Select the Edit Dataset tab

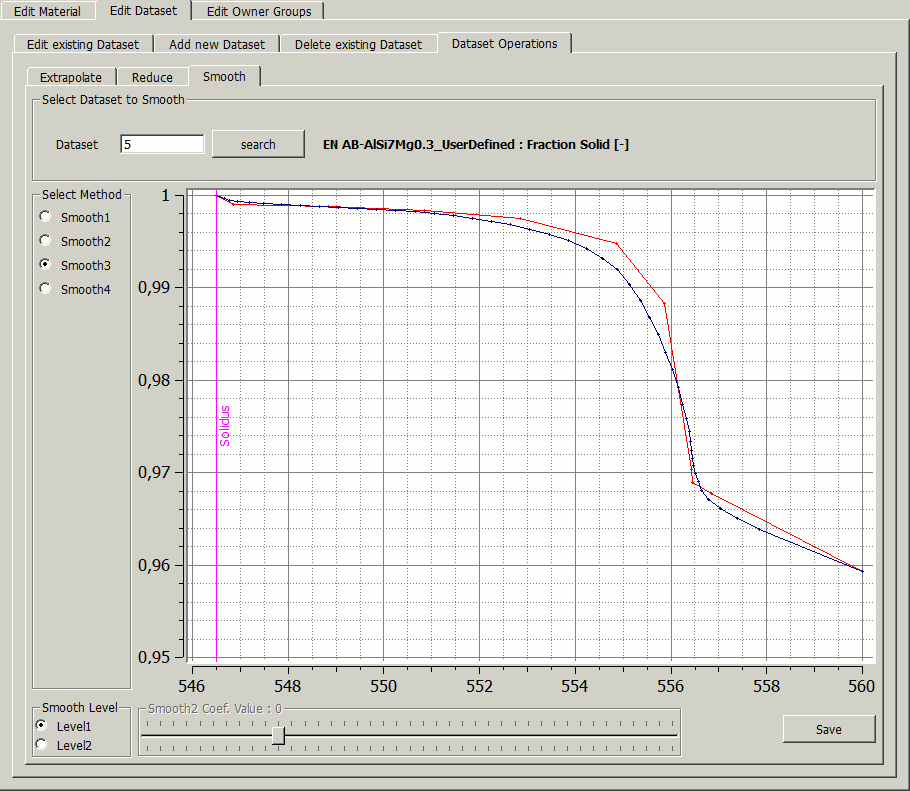(143, 11)
